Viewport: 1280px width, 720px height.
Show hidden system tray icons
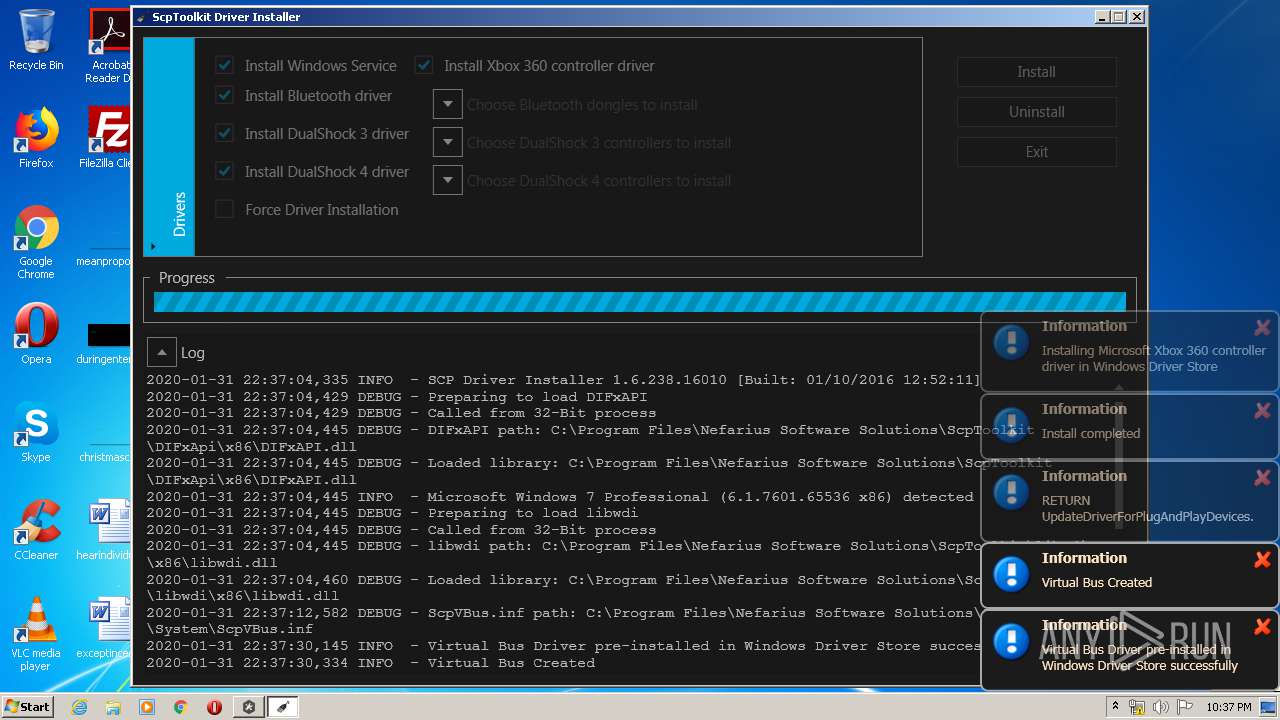click(1115, 707)
